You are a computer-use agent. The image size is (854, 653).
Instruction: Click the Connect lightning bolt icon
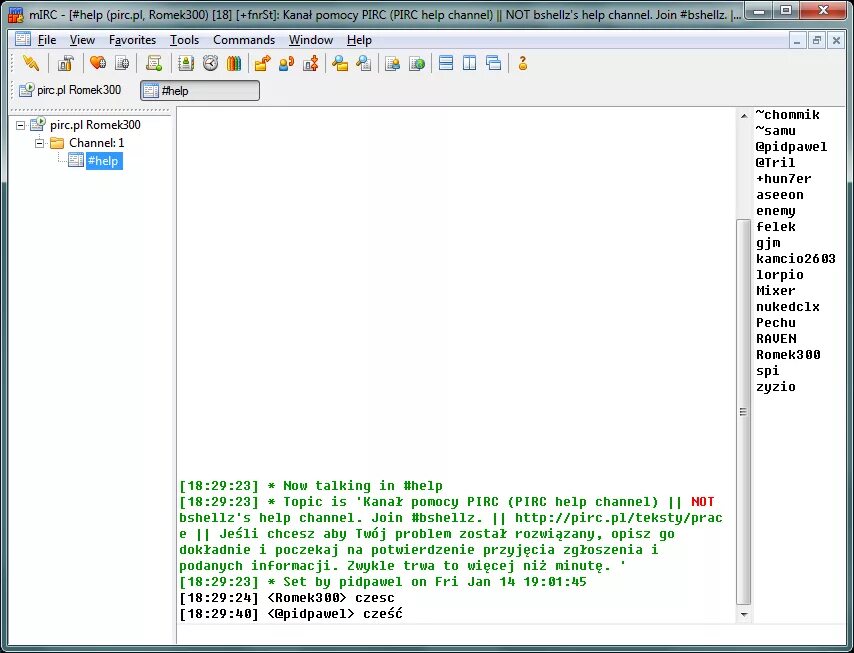(x=31, y=64)
